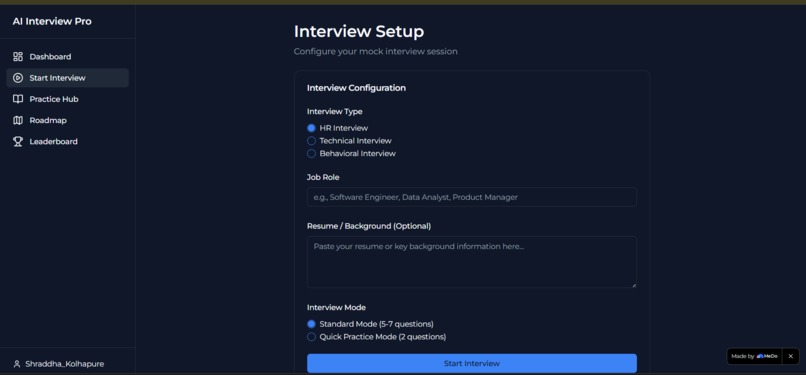Select Standard Mode (5-7 questions)
This screenshot has height=375, width=806.
[x=311, y=324]
